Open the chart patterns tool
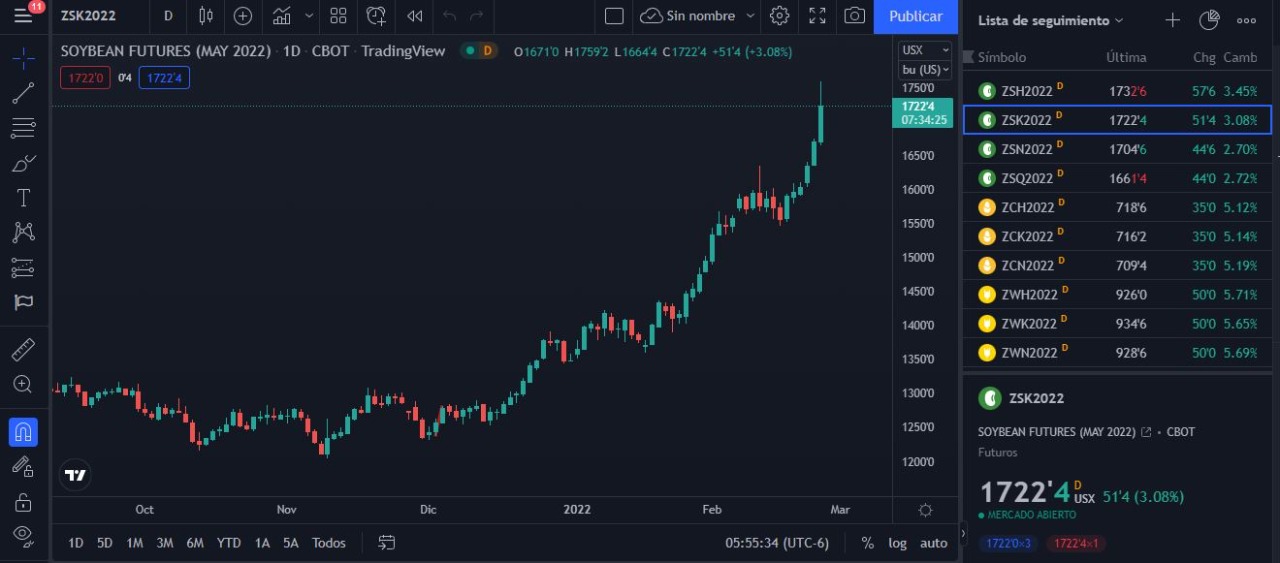 point(23,232)
